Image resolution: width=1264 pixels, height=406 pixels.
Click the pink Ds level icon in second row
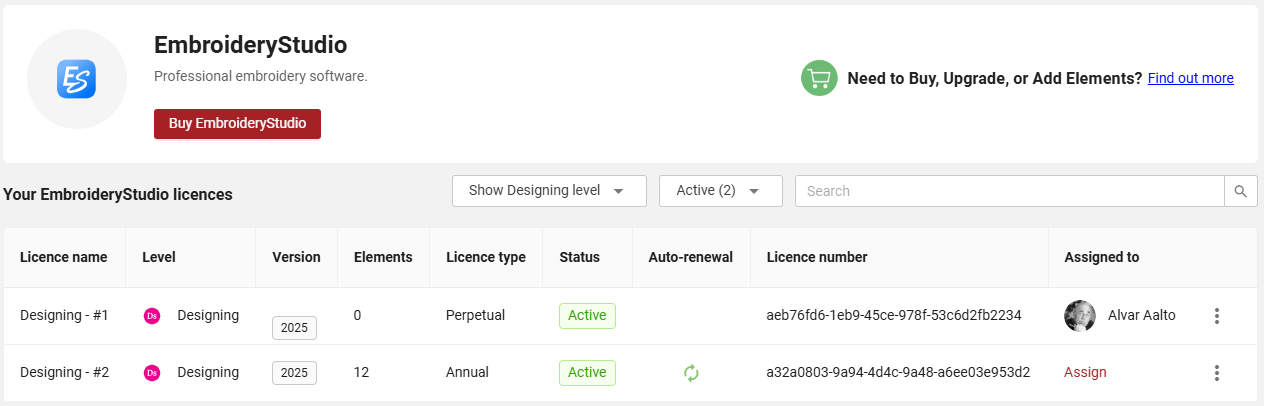coord(152,373)
